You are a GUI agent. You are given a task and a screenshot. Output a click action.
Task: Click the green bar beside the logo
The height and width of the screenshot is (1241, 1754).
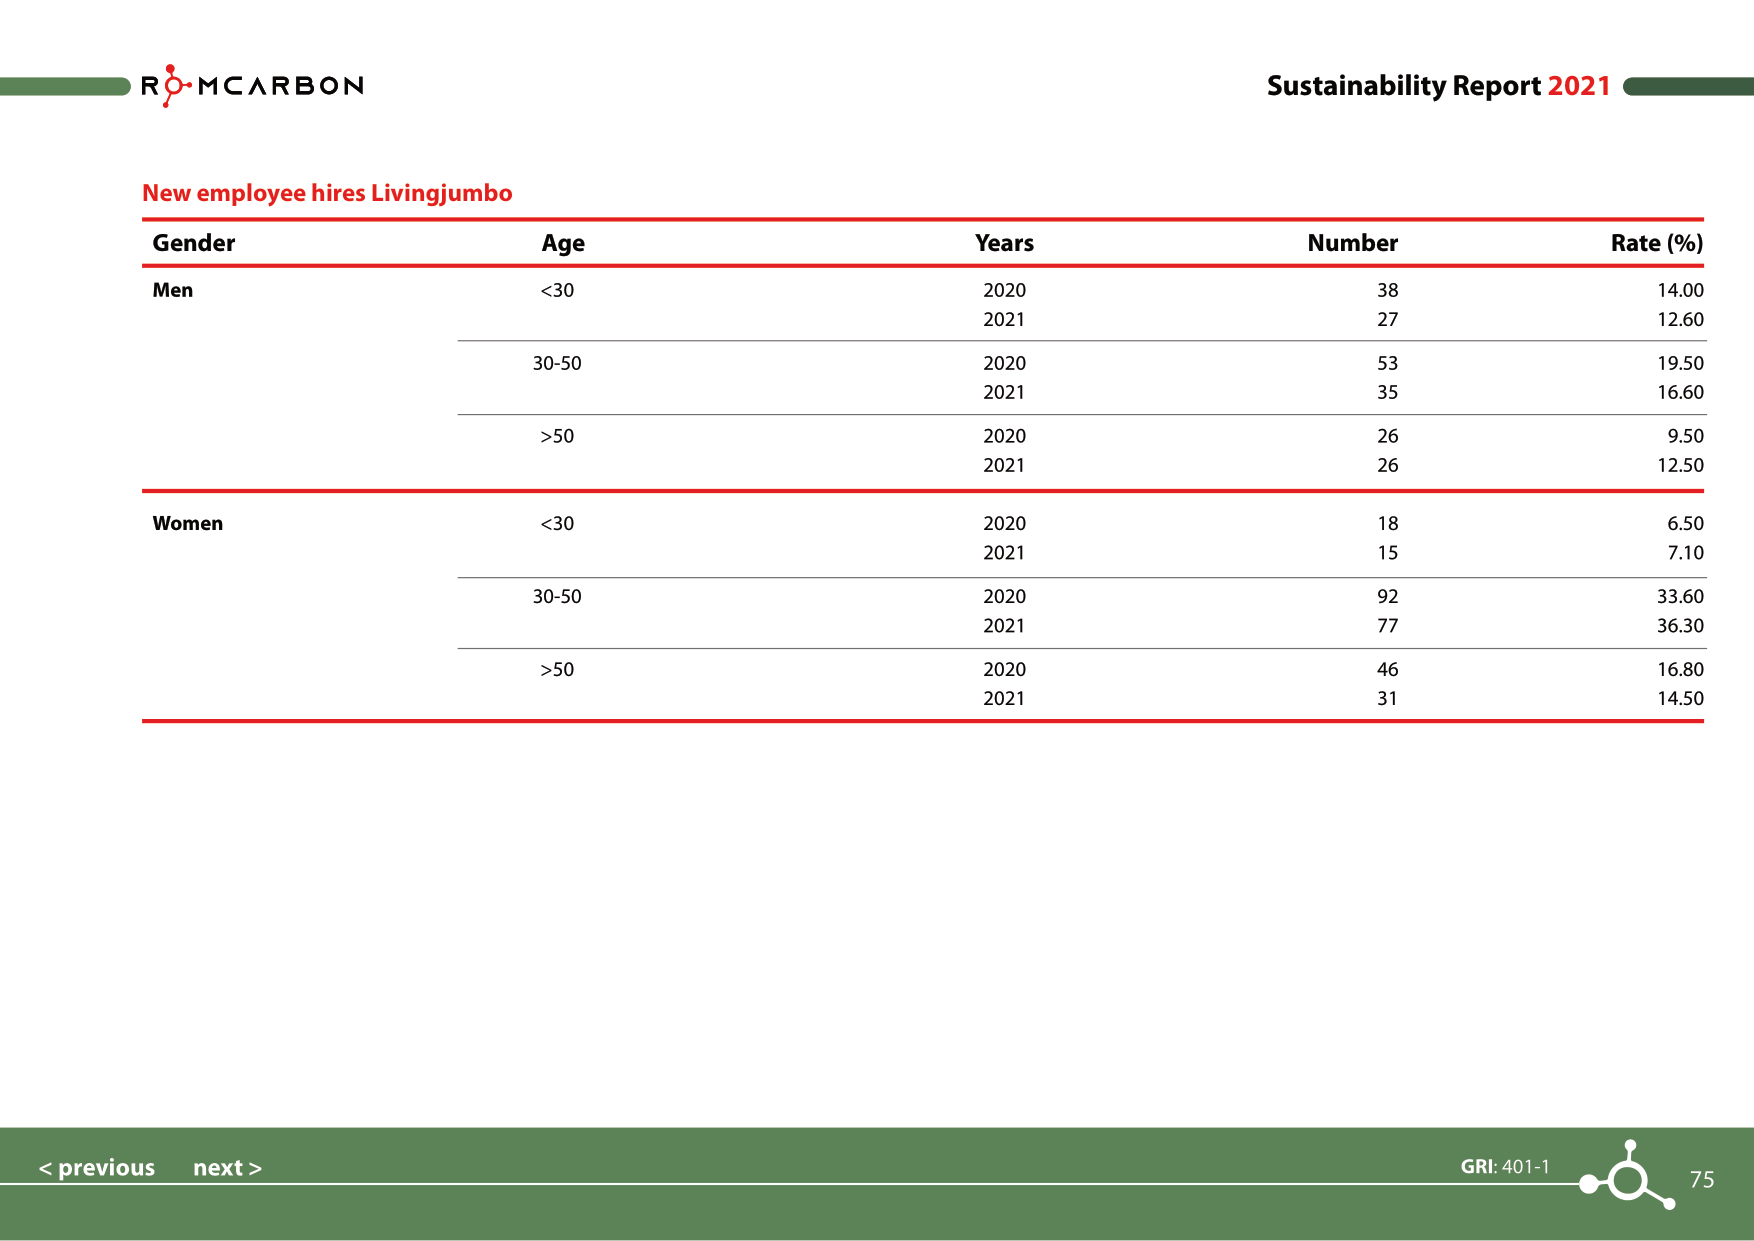60,88
